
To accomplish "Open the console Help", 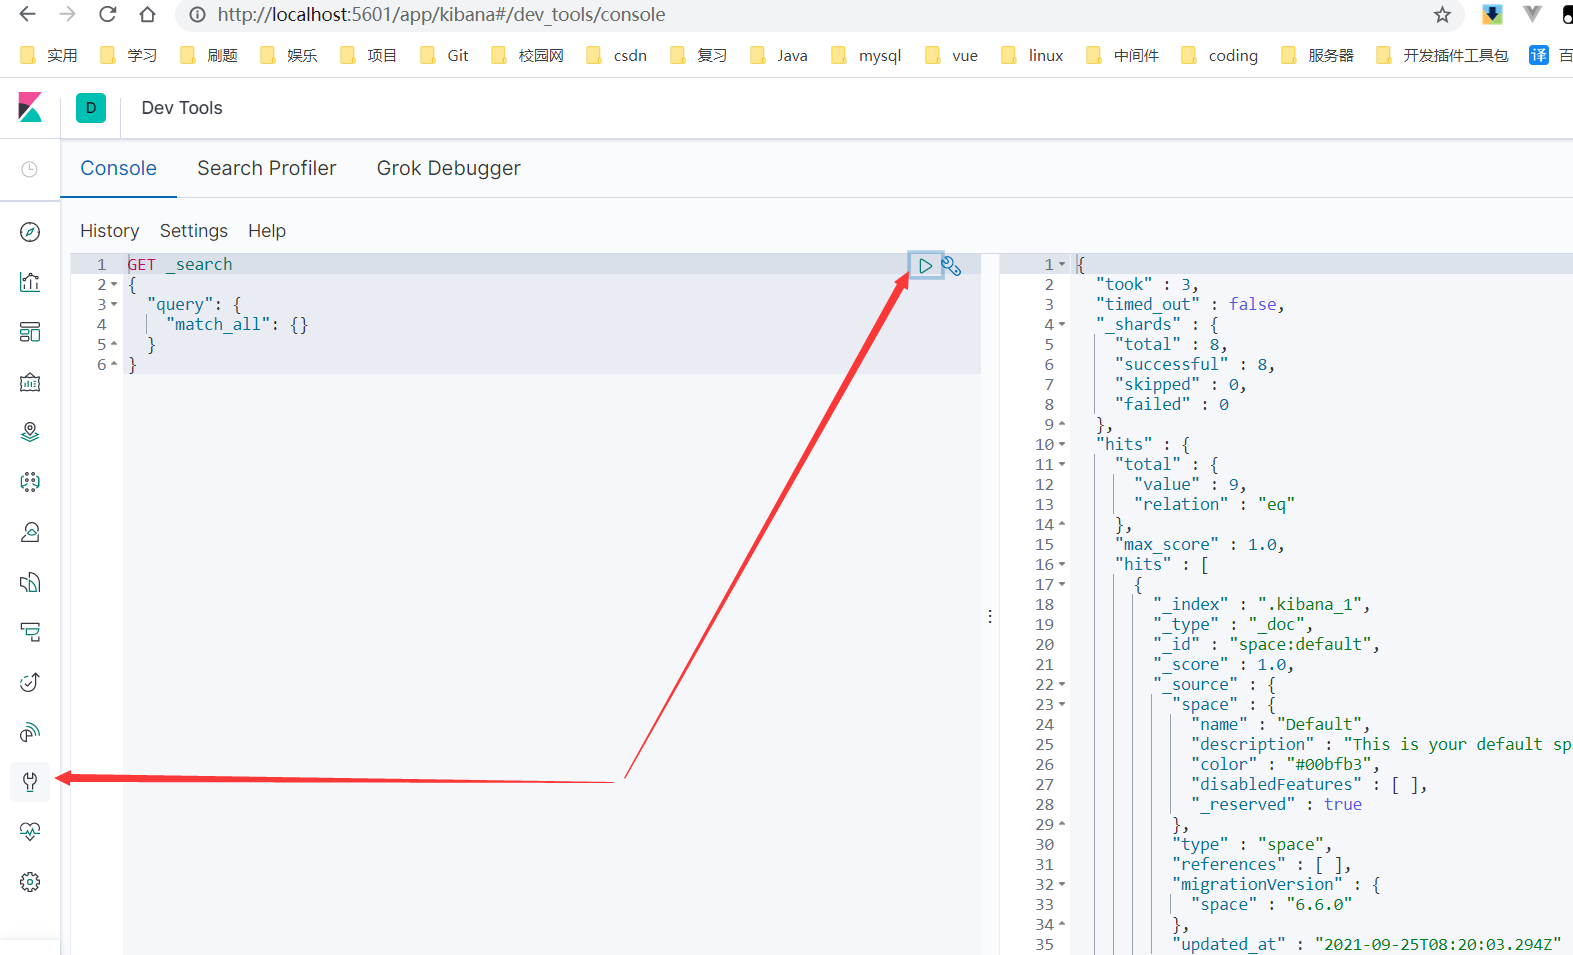I will coord(267,231).
